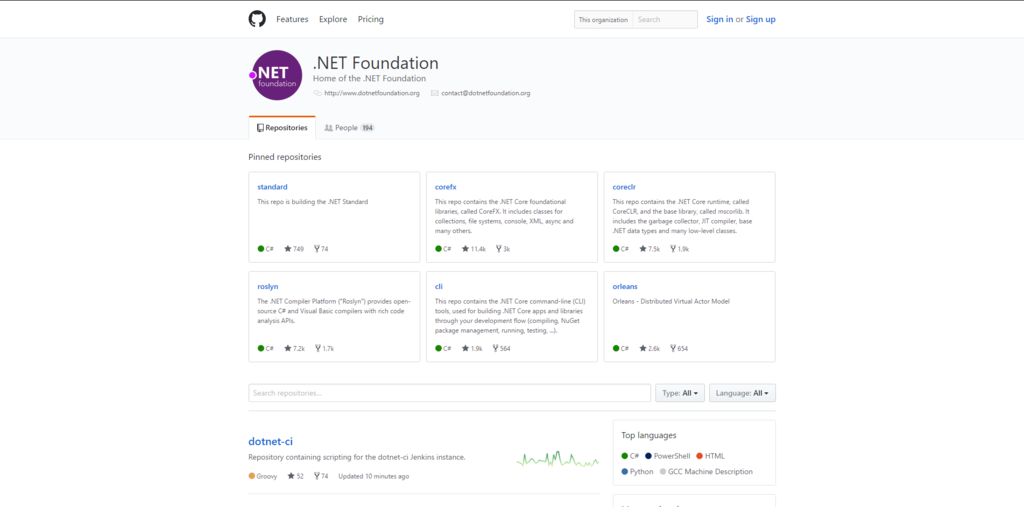Click the green C# color dot in Top languages
Viewport: 1024px width, 507px height.
point(625,456)
